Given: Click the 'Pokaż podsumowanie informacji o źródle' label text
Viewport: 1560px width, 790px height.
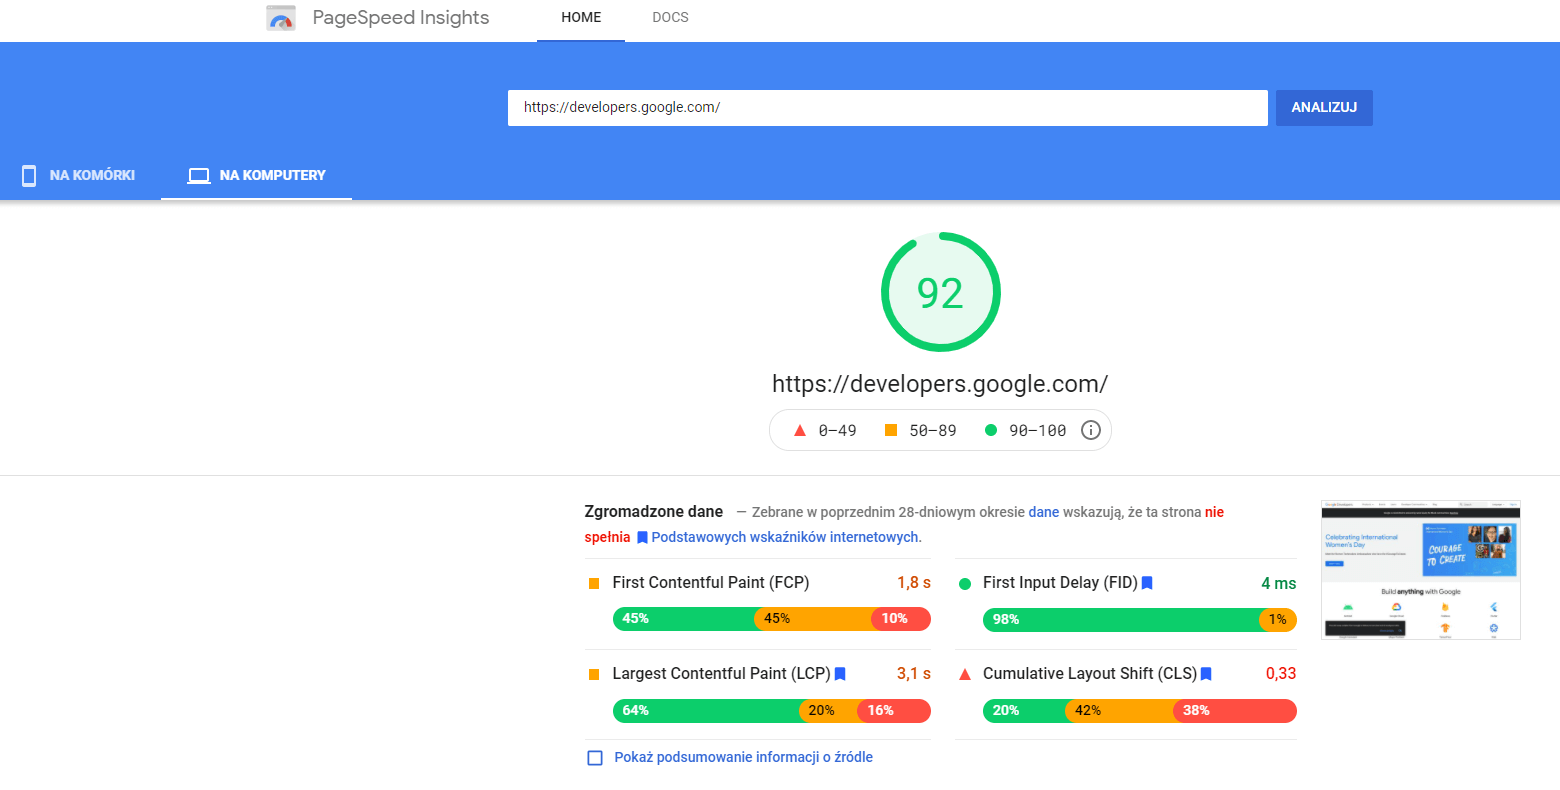Looking at the screenshot, I should pyautogui.click(x=744, y=758).
